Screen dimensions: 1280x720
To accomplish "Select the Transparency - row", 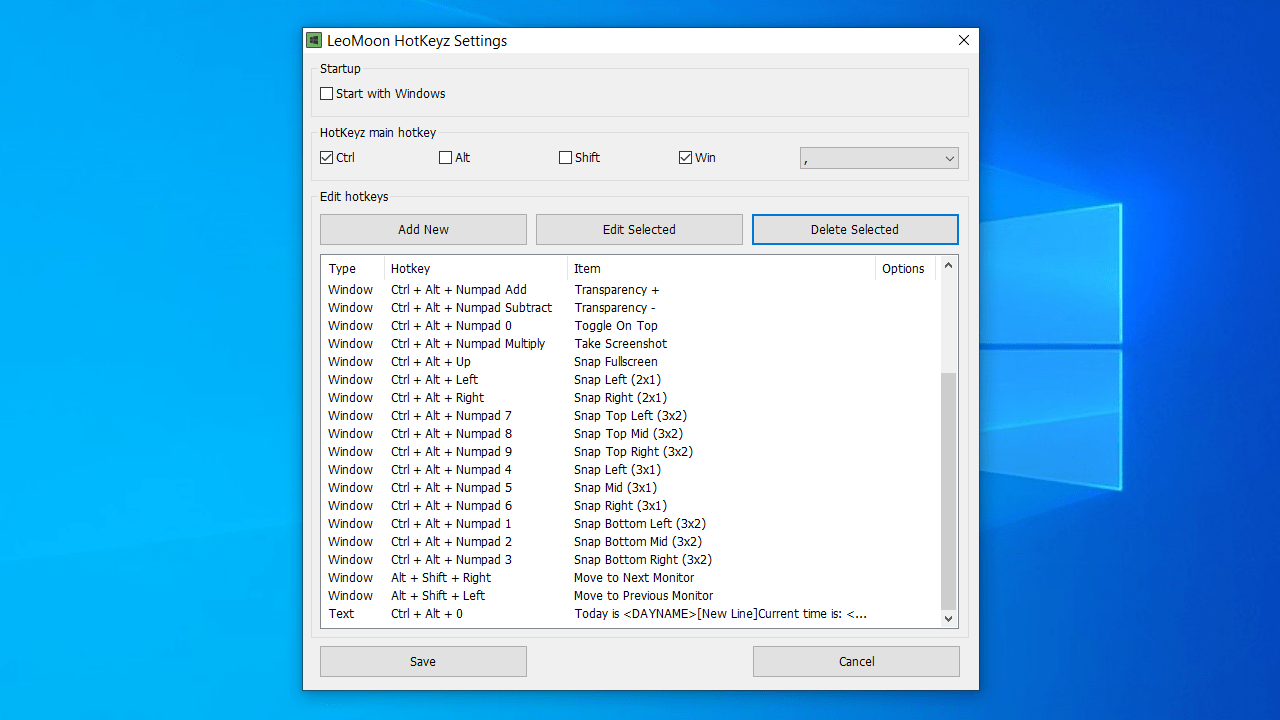I will coord(631,308).
